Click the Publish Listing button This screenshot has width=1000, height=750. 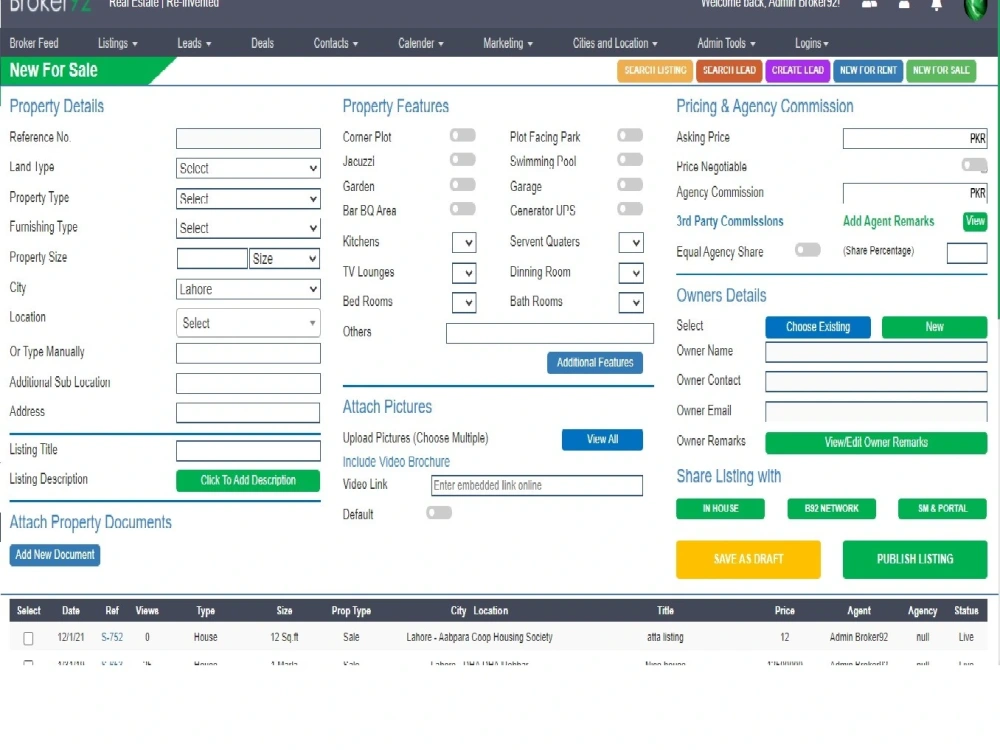point(915,559)
